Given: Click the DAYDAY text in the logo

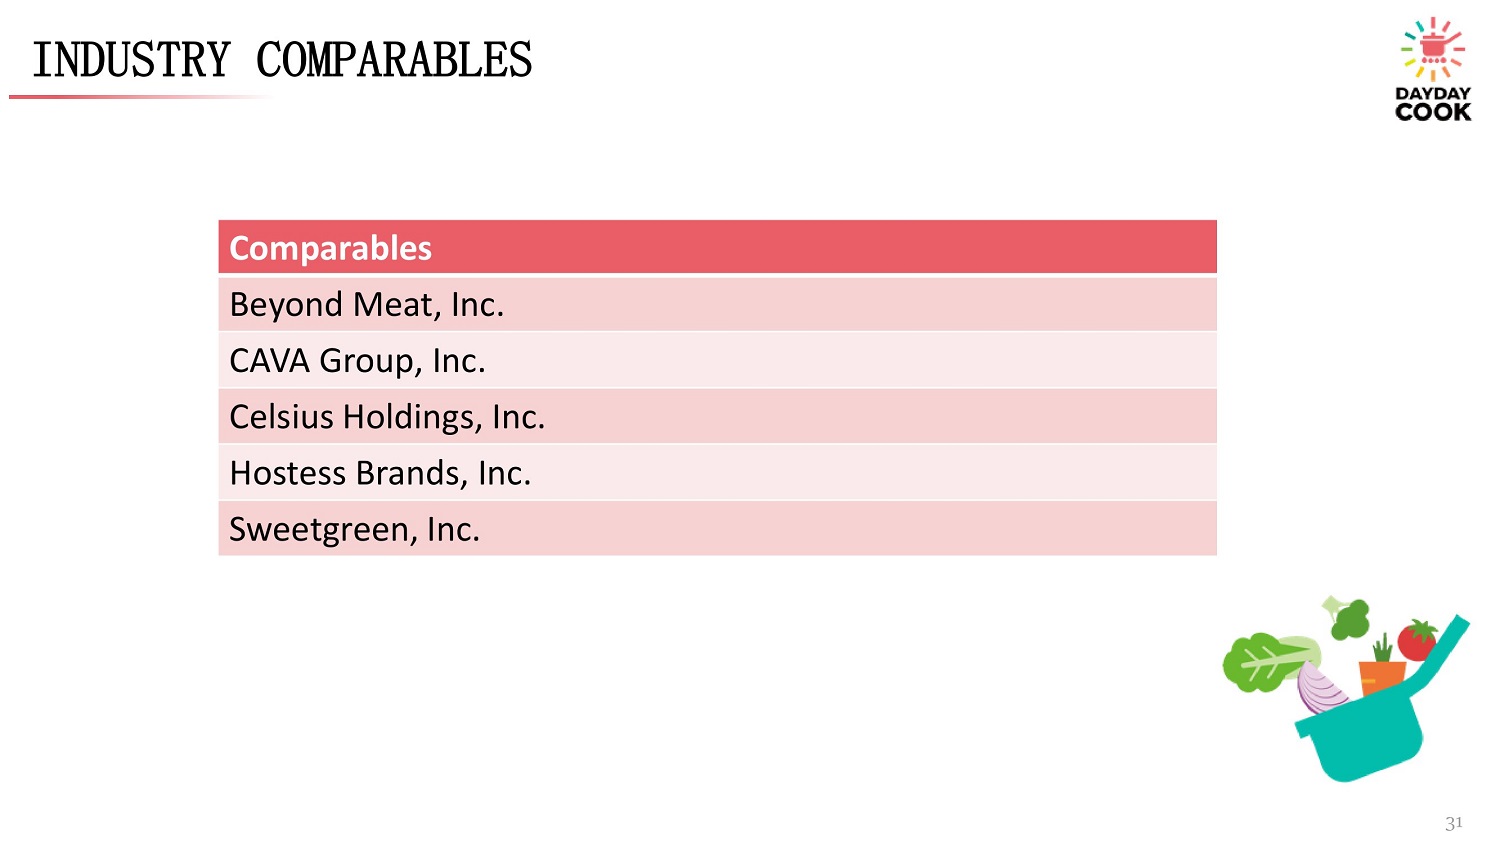Looking at the screenshot, I should coord(1433,93).
